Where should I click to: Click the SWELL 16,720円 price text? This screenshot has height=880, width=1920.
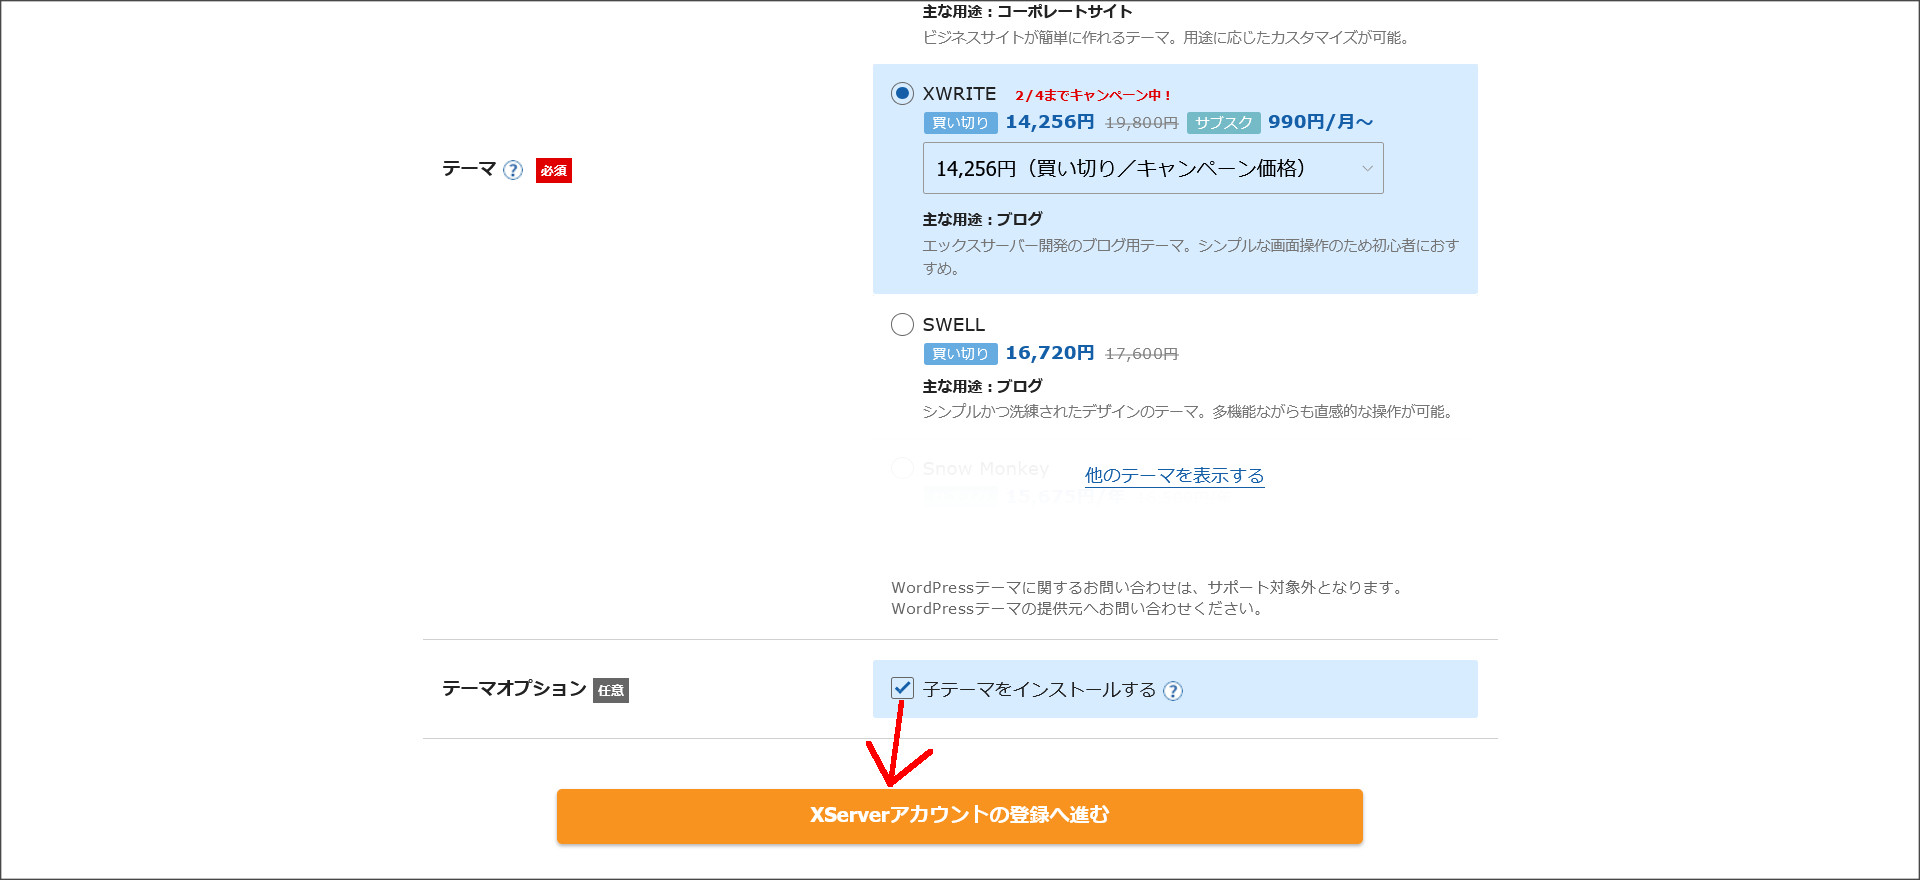pyautogui.click(x=1050, y=353)
